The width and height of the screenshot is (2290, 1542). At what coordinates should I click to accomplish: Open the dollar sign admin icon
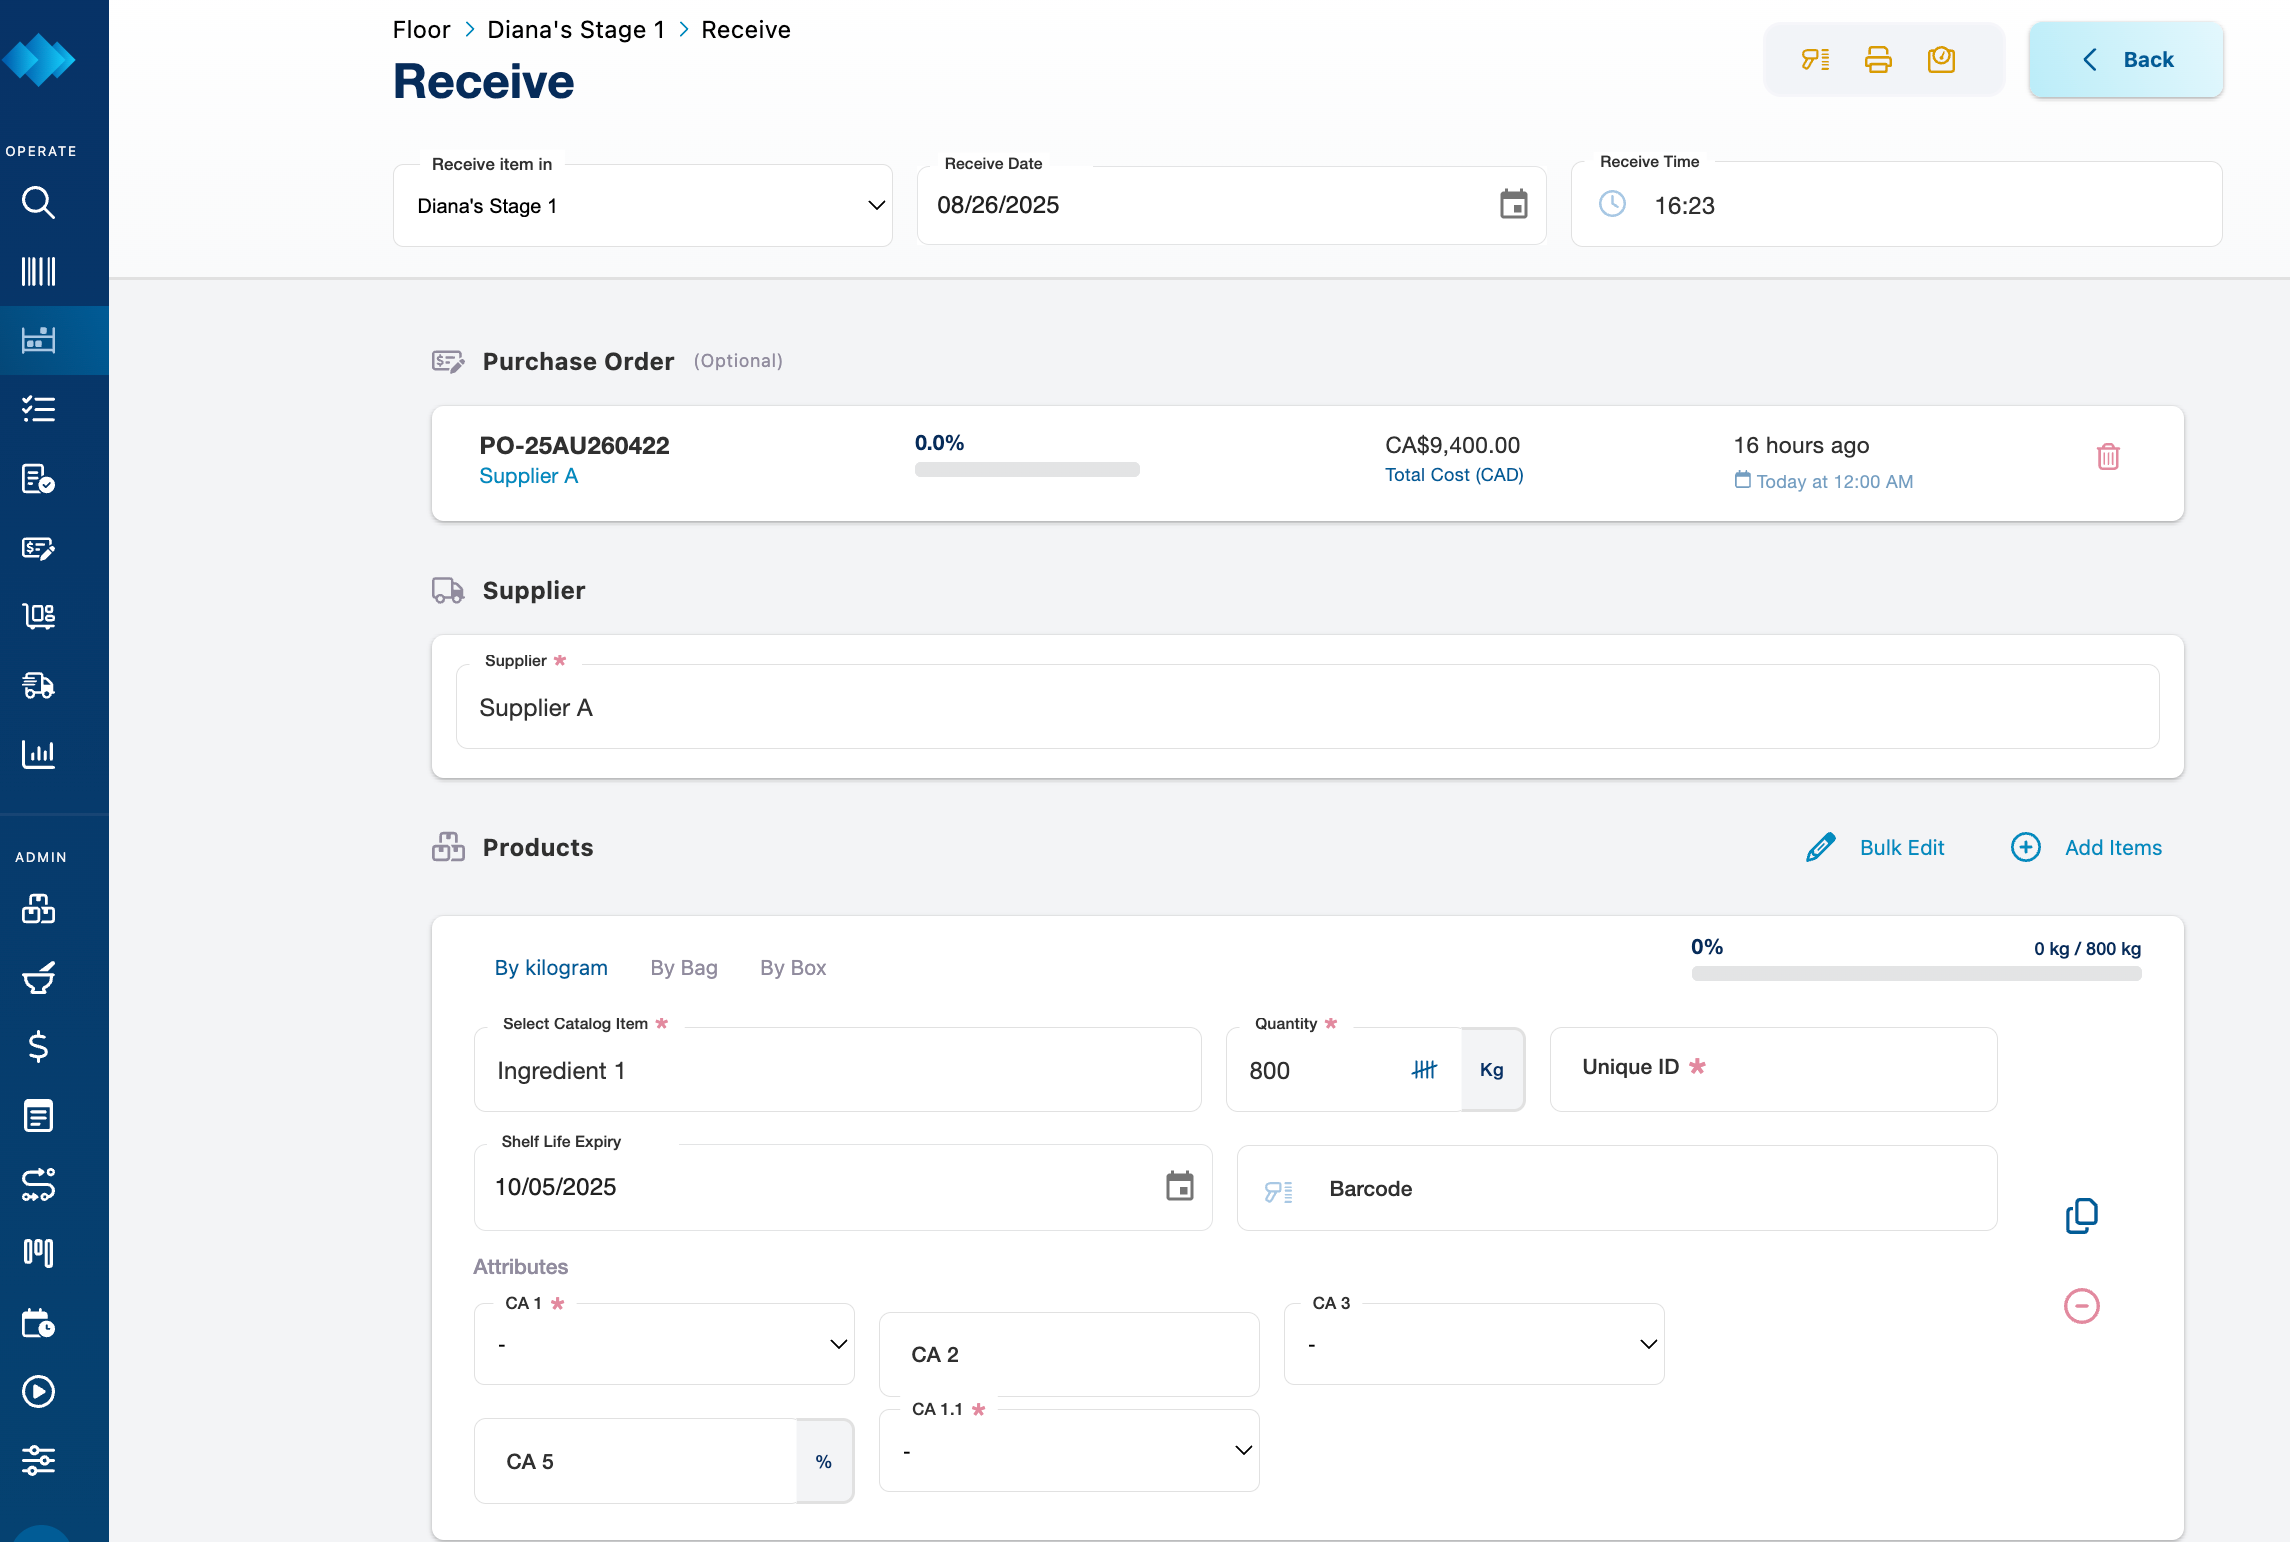[x=38, y=1046]
